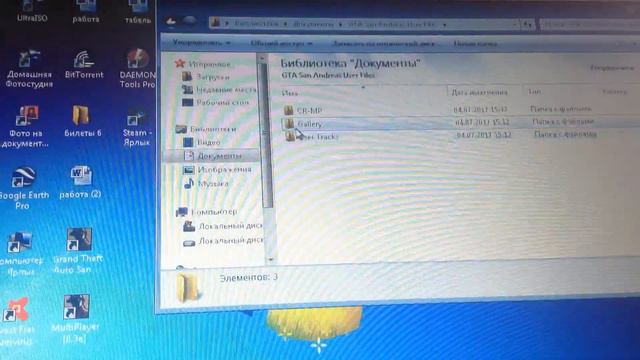Click Записать на оптический диск toolbar button
Screen dimensions: 640x360
click(x=383, y=44)
